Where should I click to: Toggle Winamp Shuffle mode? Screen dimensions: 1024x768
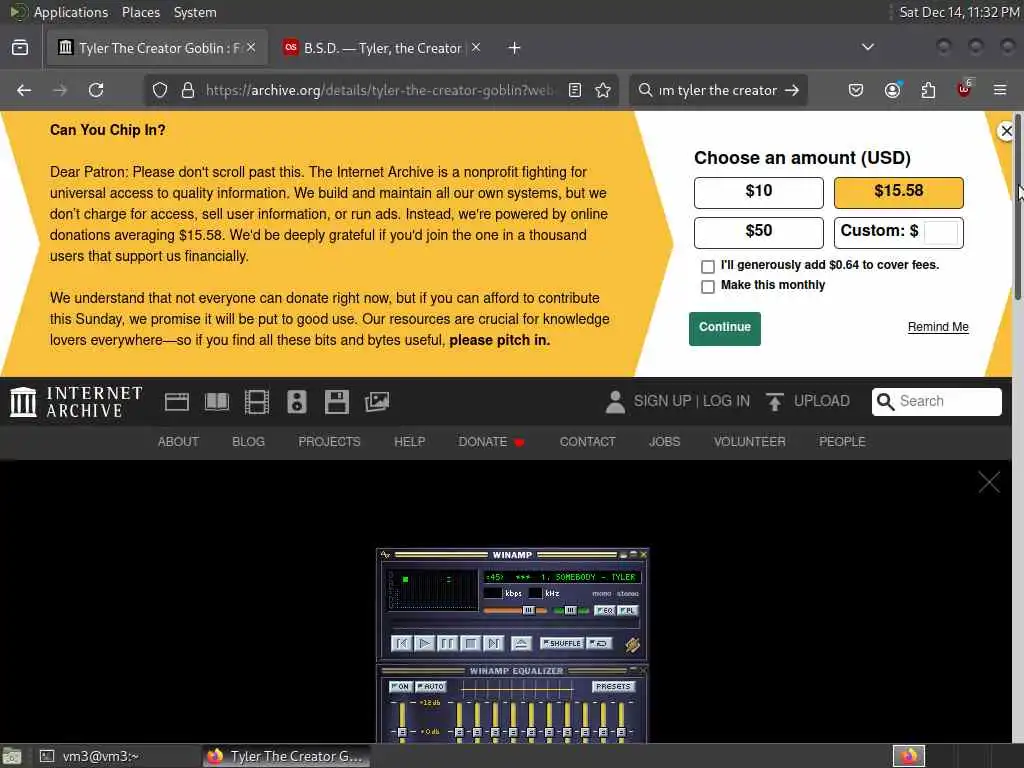562,643
